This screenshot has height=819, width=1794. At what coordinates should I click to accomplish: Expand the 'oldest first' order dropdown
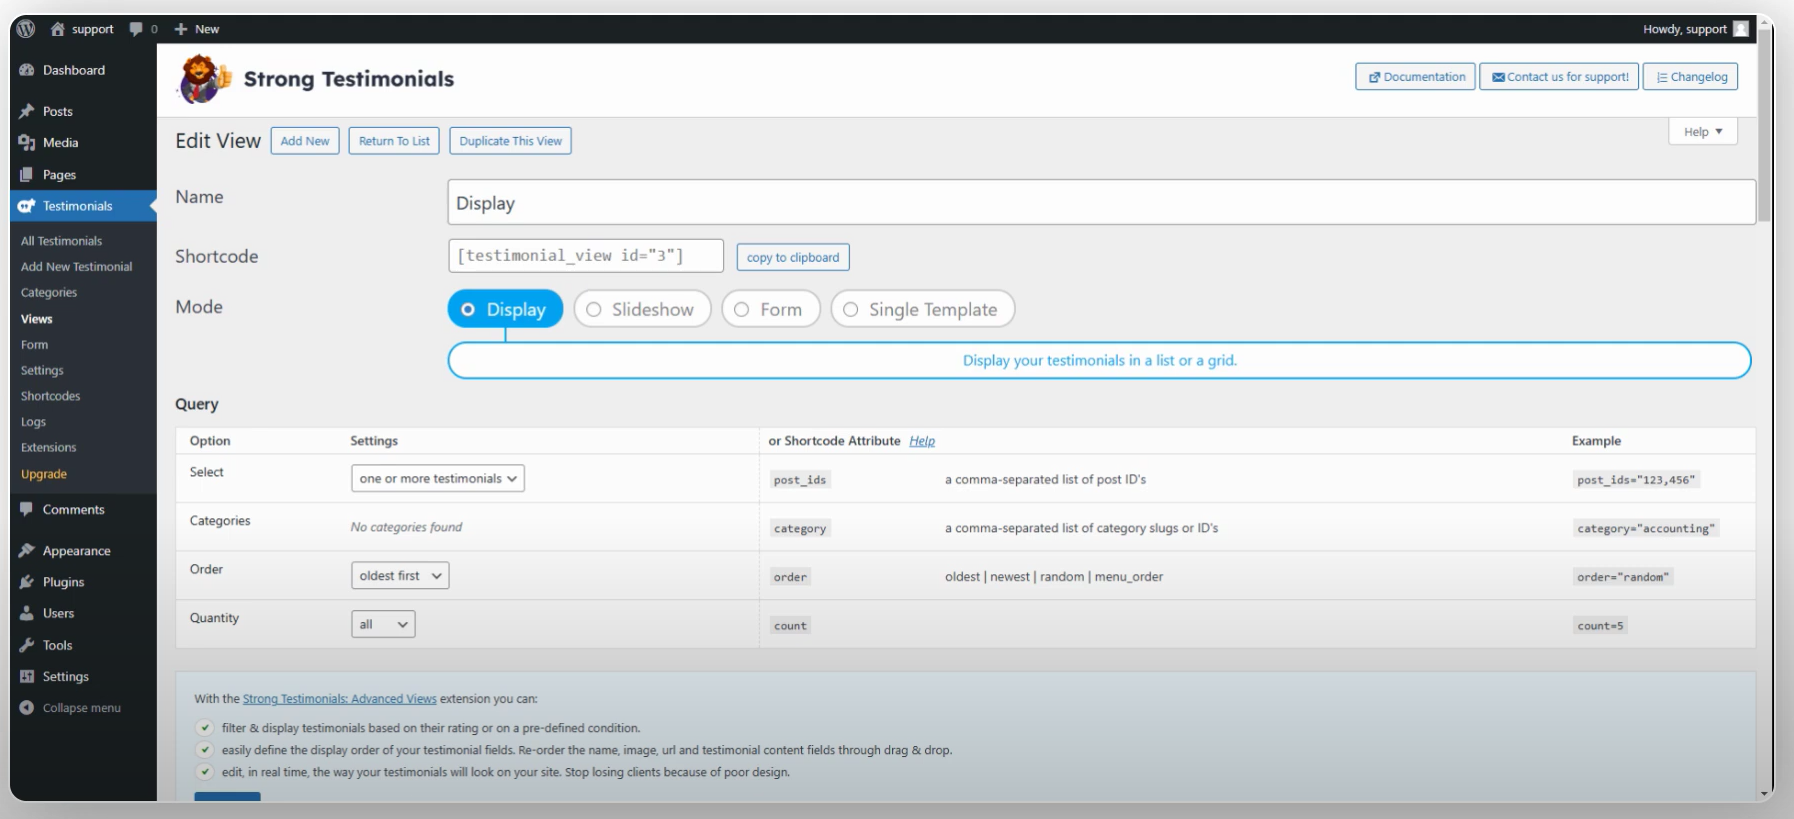(400, 576)
